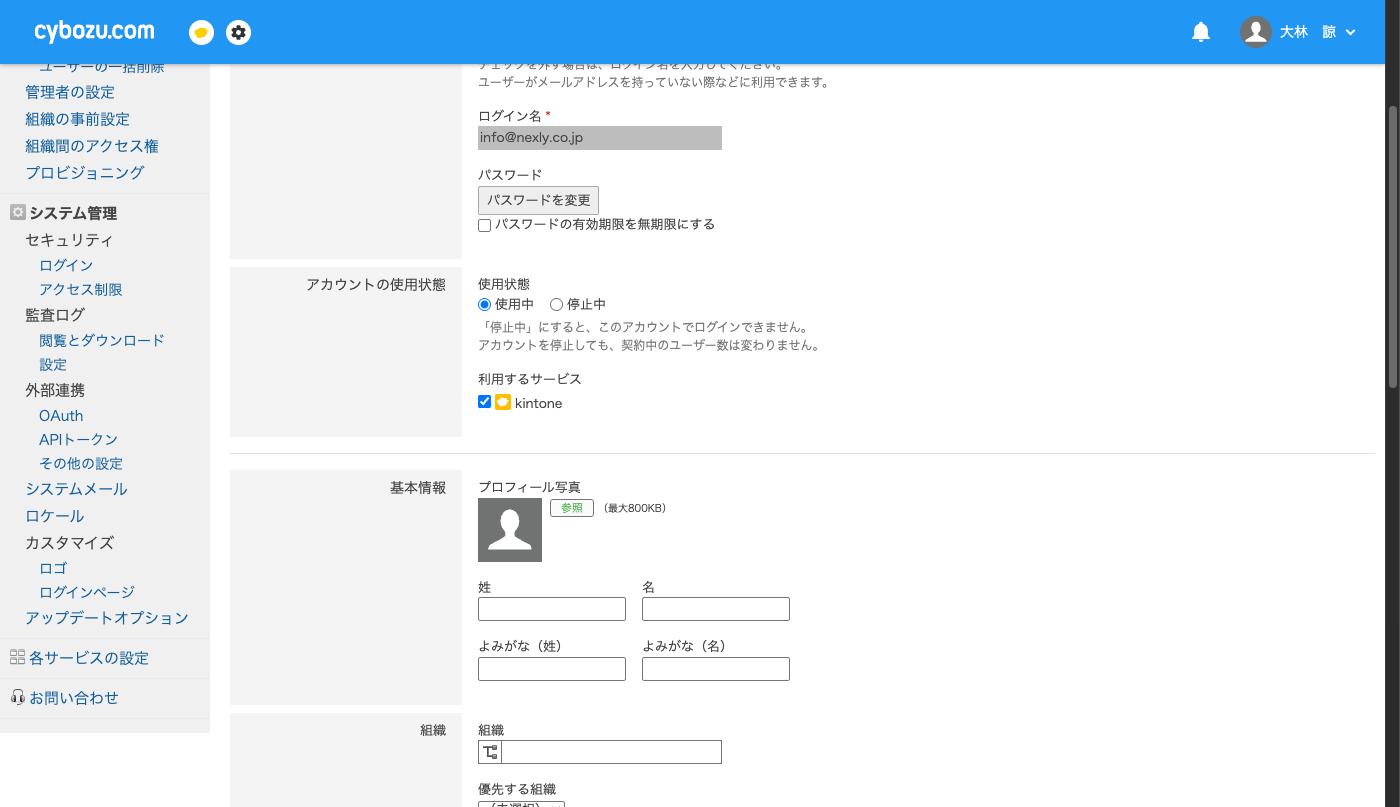Click the profile photo placeholder
The width and height of the screenshot is (1400, 807).
click(510, 530)
